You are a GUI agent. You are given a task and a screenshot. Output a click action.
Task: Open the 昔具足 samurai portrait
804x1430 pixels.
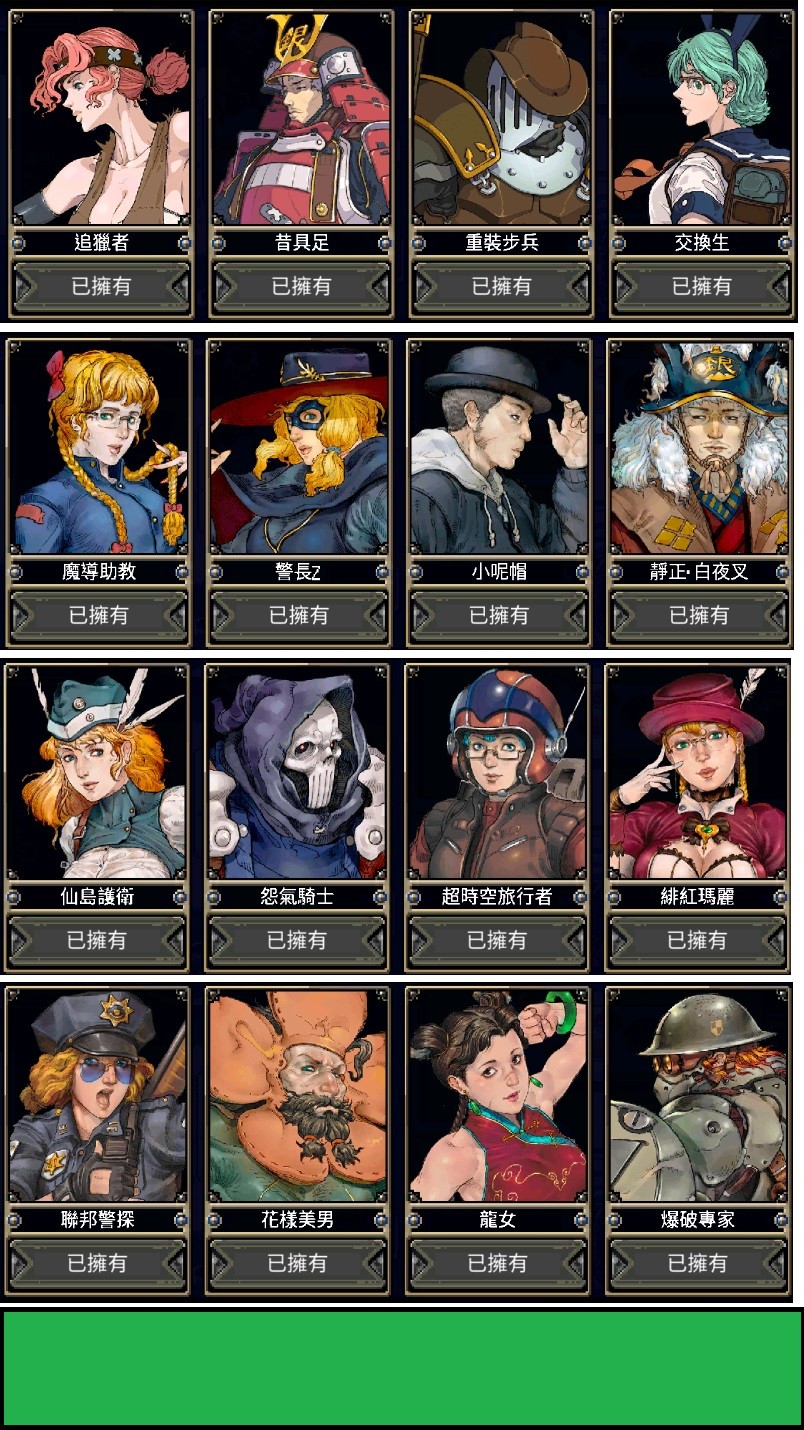(301, 120)
